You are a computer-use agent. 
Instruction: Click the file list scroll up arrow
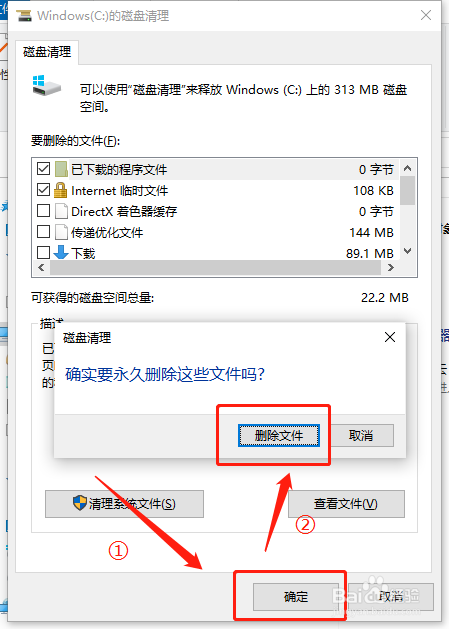pyautogui.click(x=408, y=168)
